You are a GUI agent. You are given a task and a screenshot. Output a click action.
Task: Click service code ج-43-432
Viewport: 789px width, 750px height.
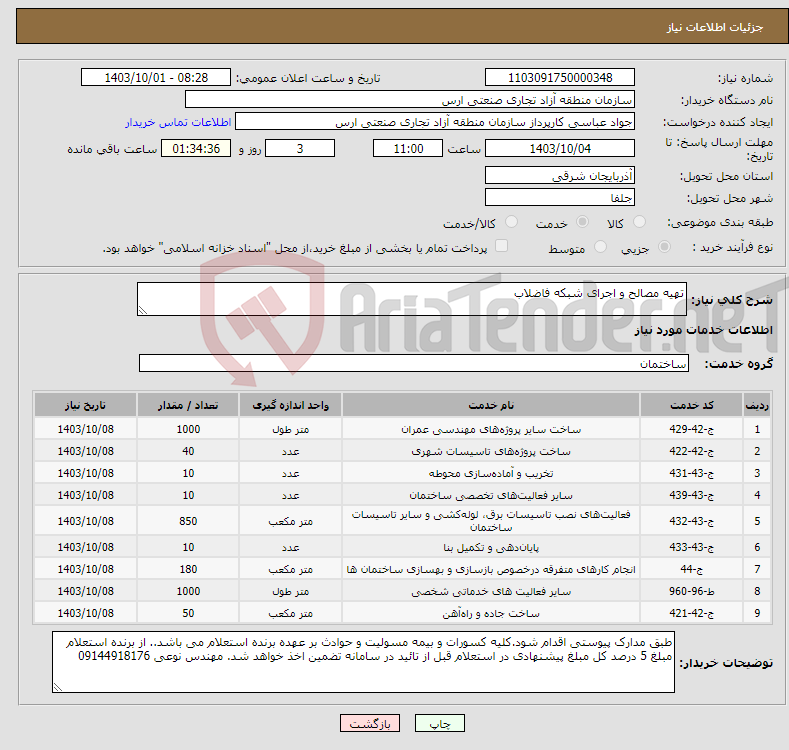(x=691, y=521)
